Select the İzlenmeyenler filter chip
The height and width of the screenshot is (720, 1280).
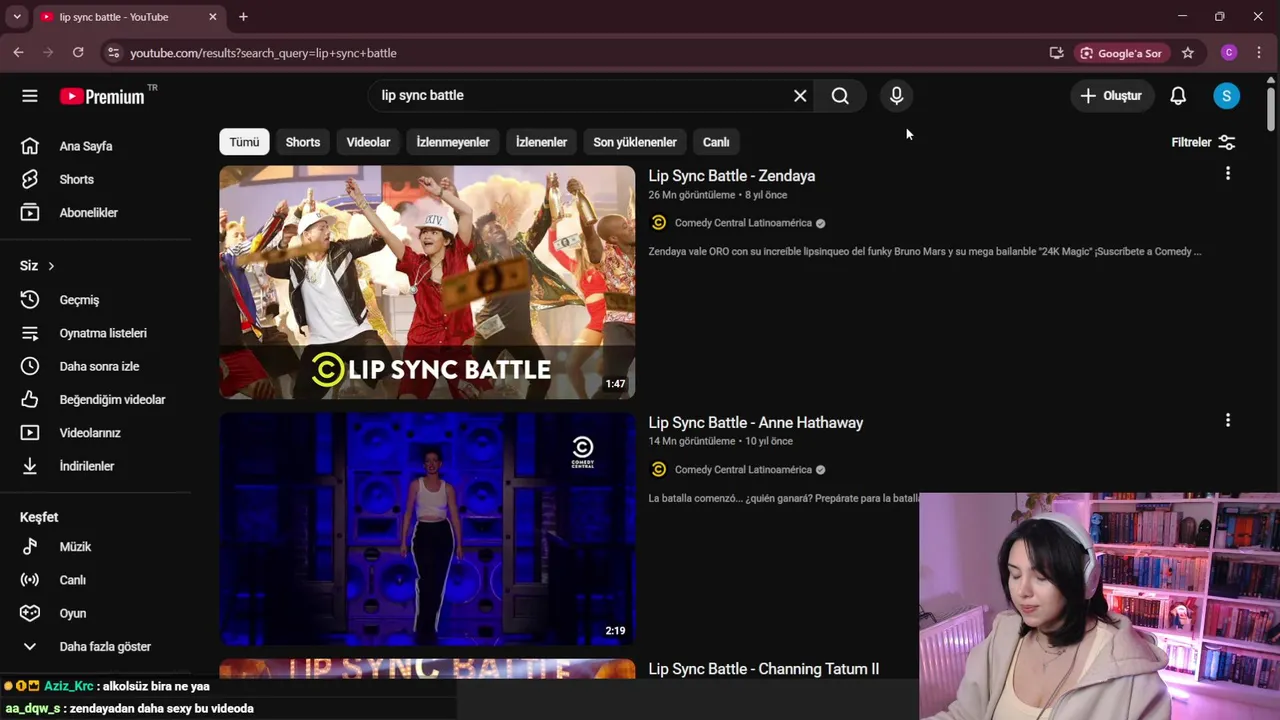[x=453, y=142]
